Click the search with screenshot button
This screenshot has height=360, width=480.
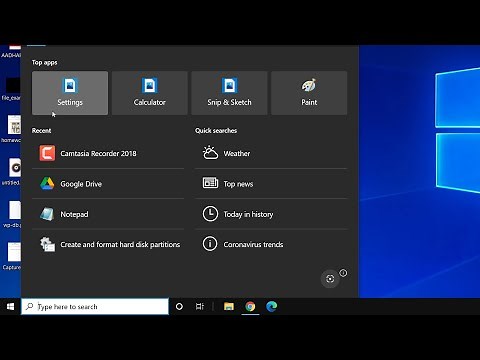330,279
